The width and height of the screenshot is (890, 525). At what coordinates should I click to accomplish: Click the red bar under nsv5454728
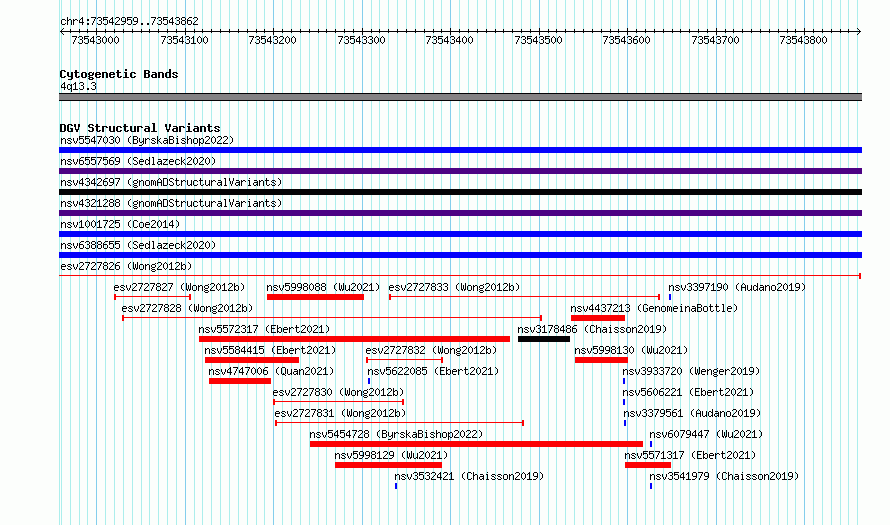pos(476,444)
